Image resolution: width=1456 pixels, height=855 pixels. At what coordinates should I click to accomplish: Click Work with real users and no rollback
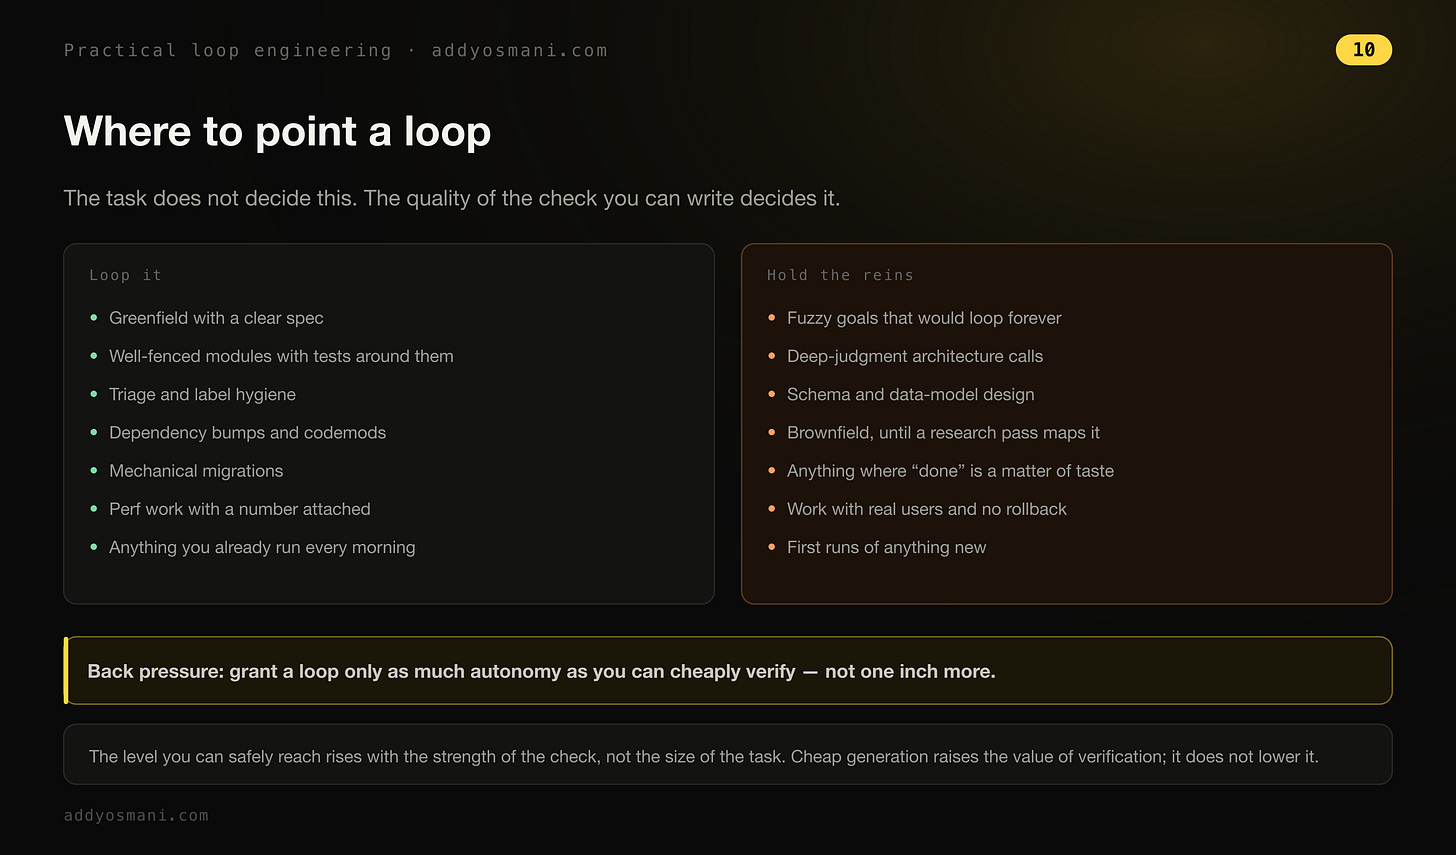[927, 509]
